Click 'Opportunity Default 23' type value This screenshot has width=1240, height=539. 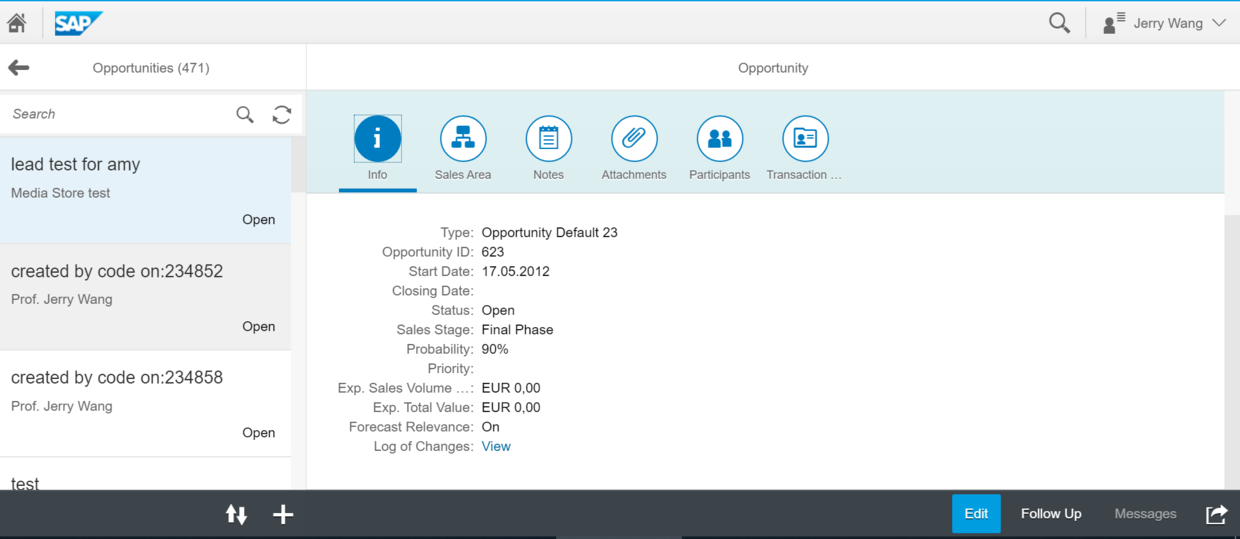[x=550, y=233]
